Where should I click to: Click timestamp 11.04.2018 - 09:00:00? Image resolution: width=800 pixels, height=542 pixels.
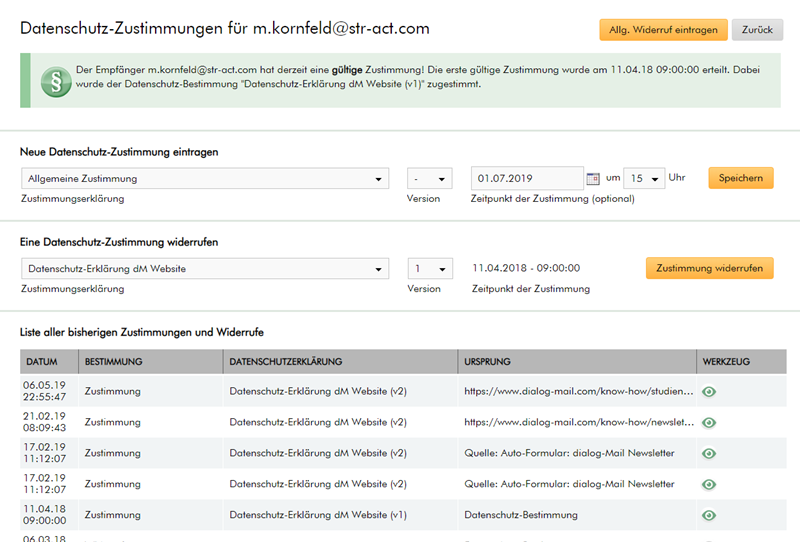click(526, 268)
